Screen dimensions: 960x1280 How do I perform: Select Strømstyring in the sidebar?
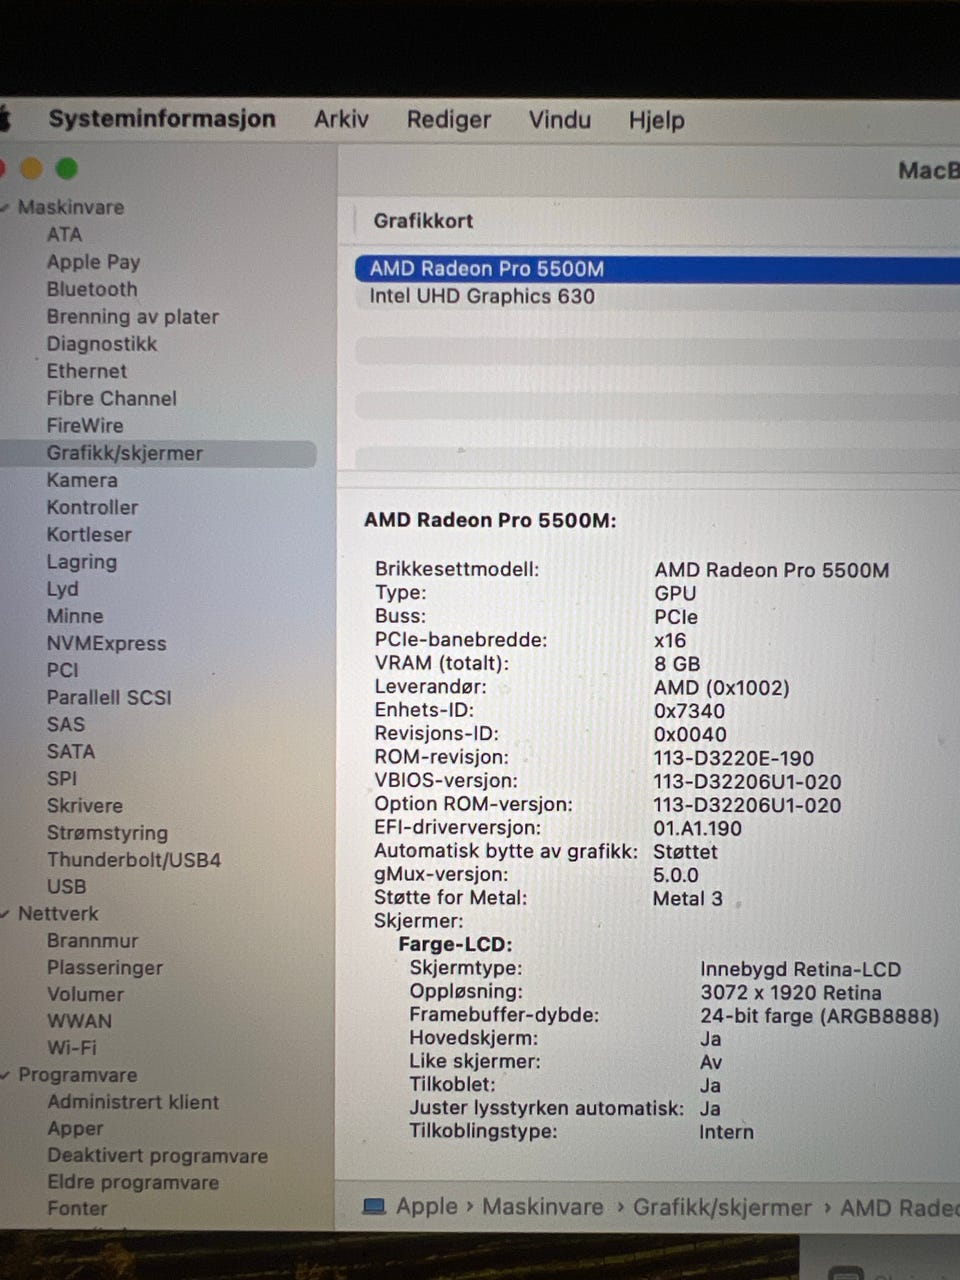pyautogui.click(x=107, y=833)
